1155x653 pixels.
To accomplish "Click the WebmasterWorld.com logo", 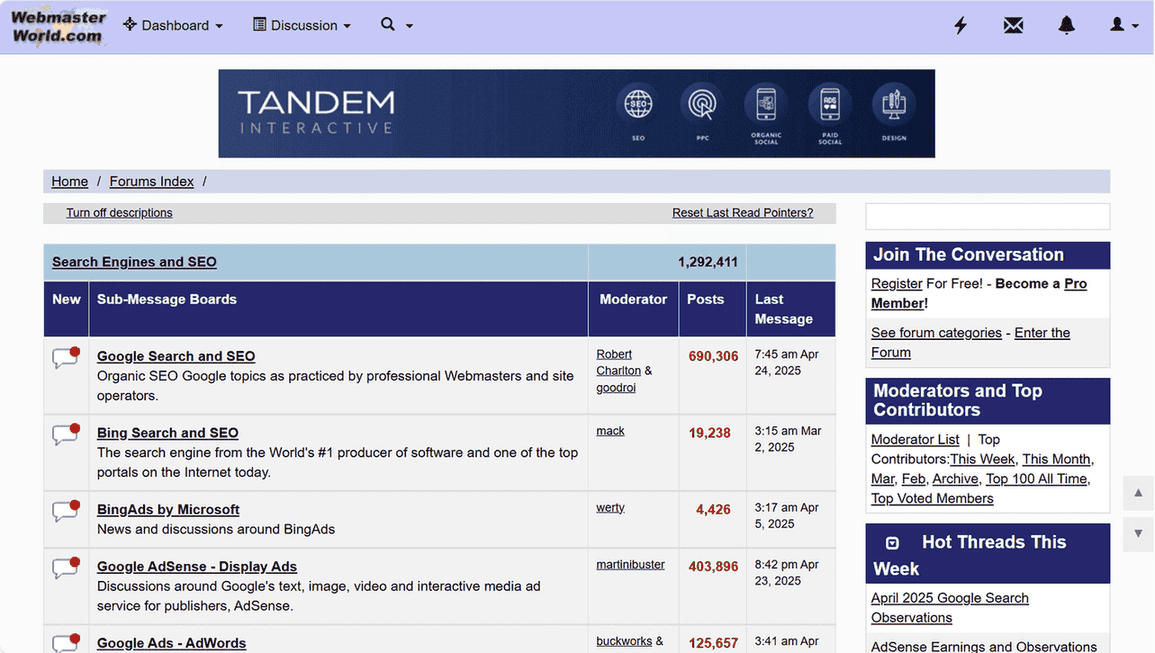I will pos(58,26).
